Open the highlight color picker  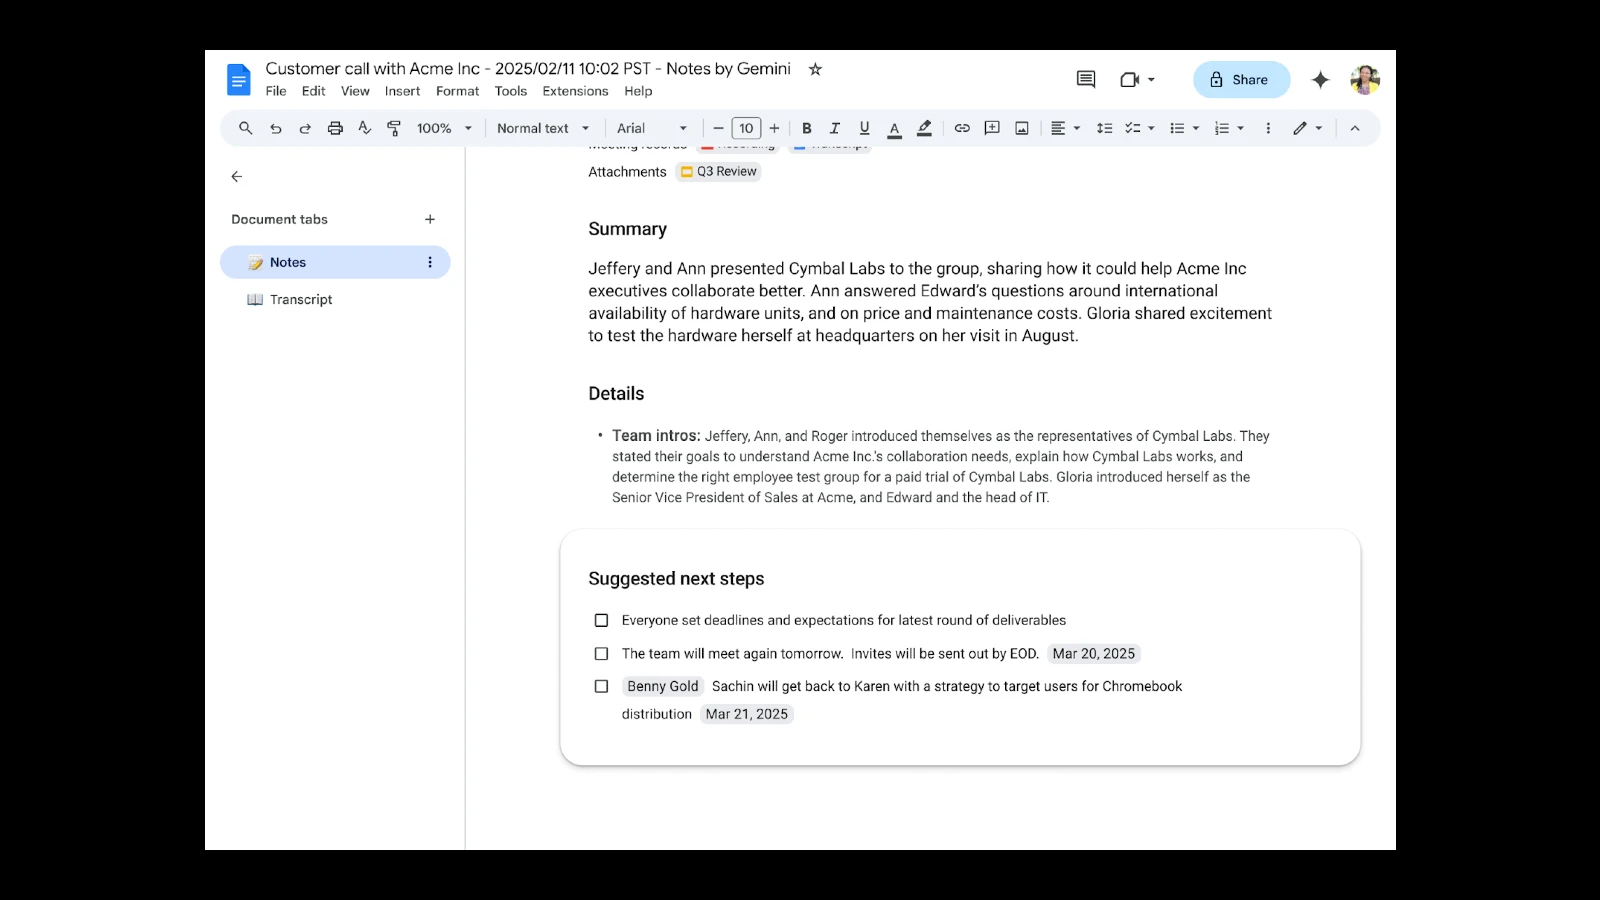(924, 128)
